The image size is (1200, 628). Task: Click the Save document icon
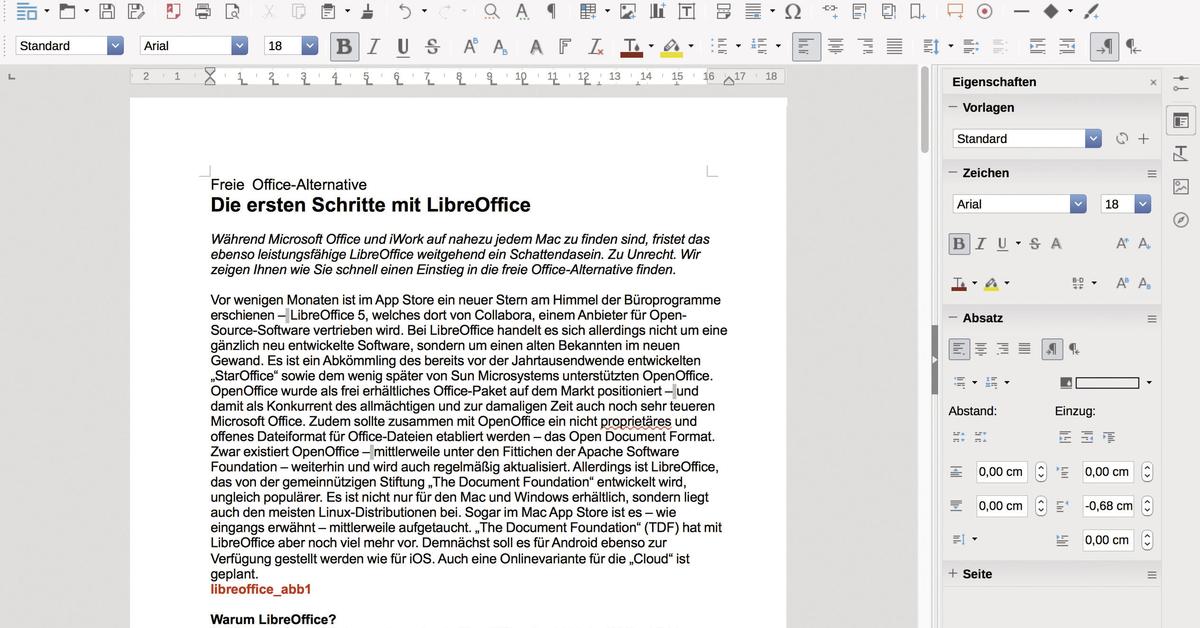coord(107,12)
